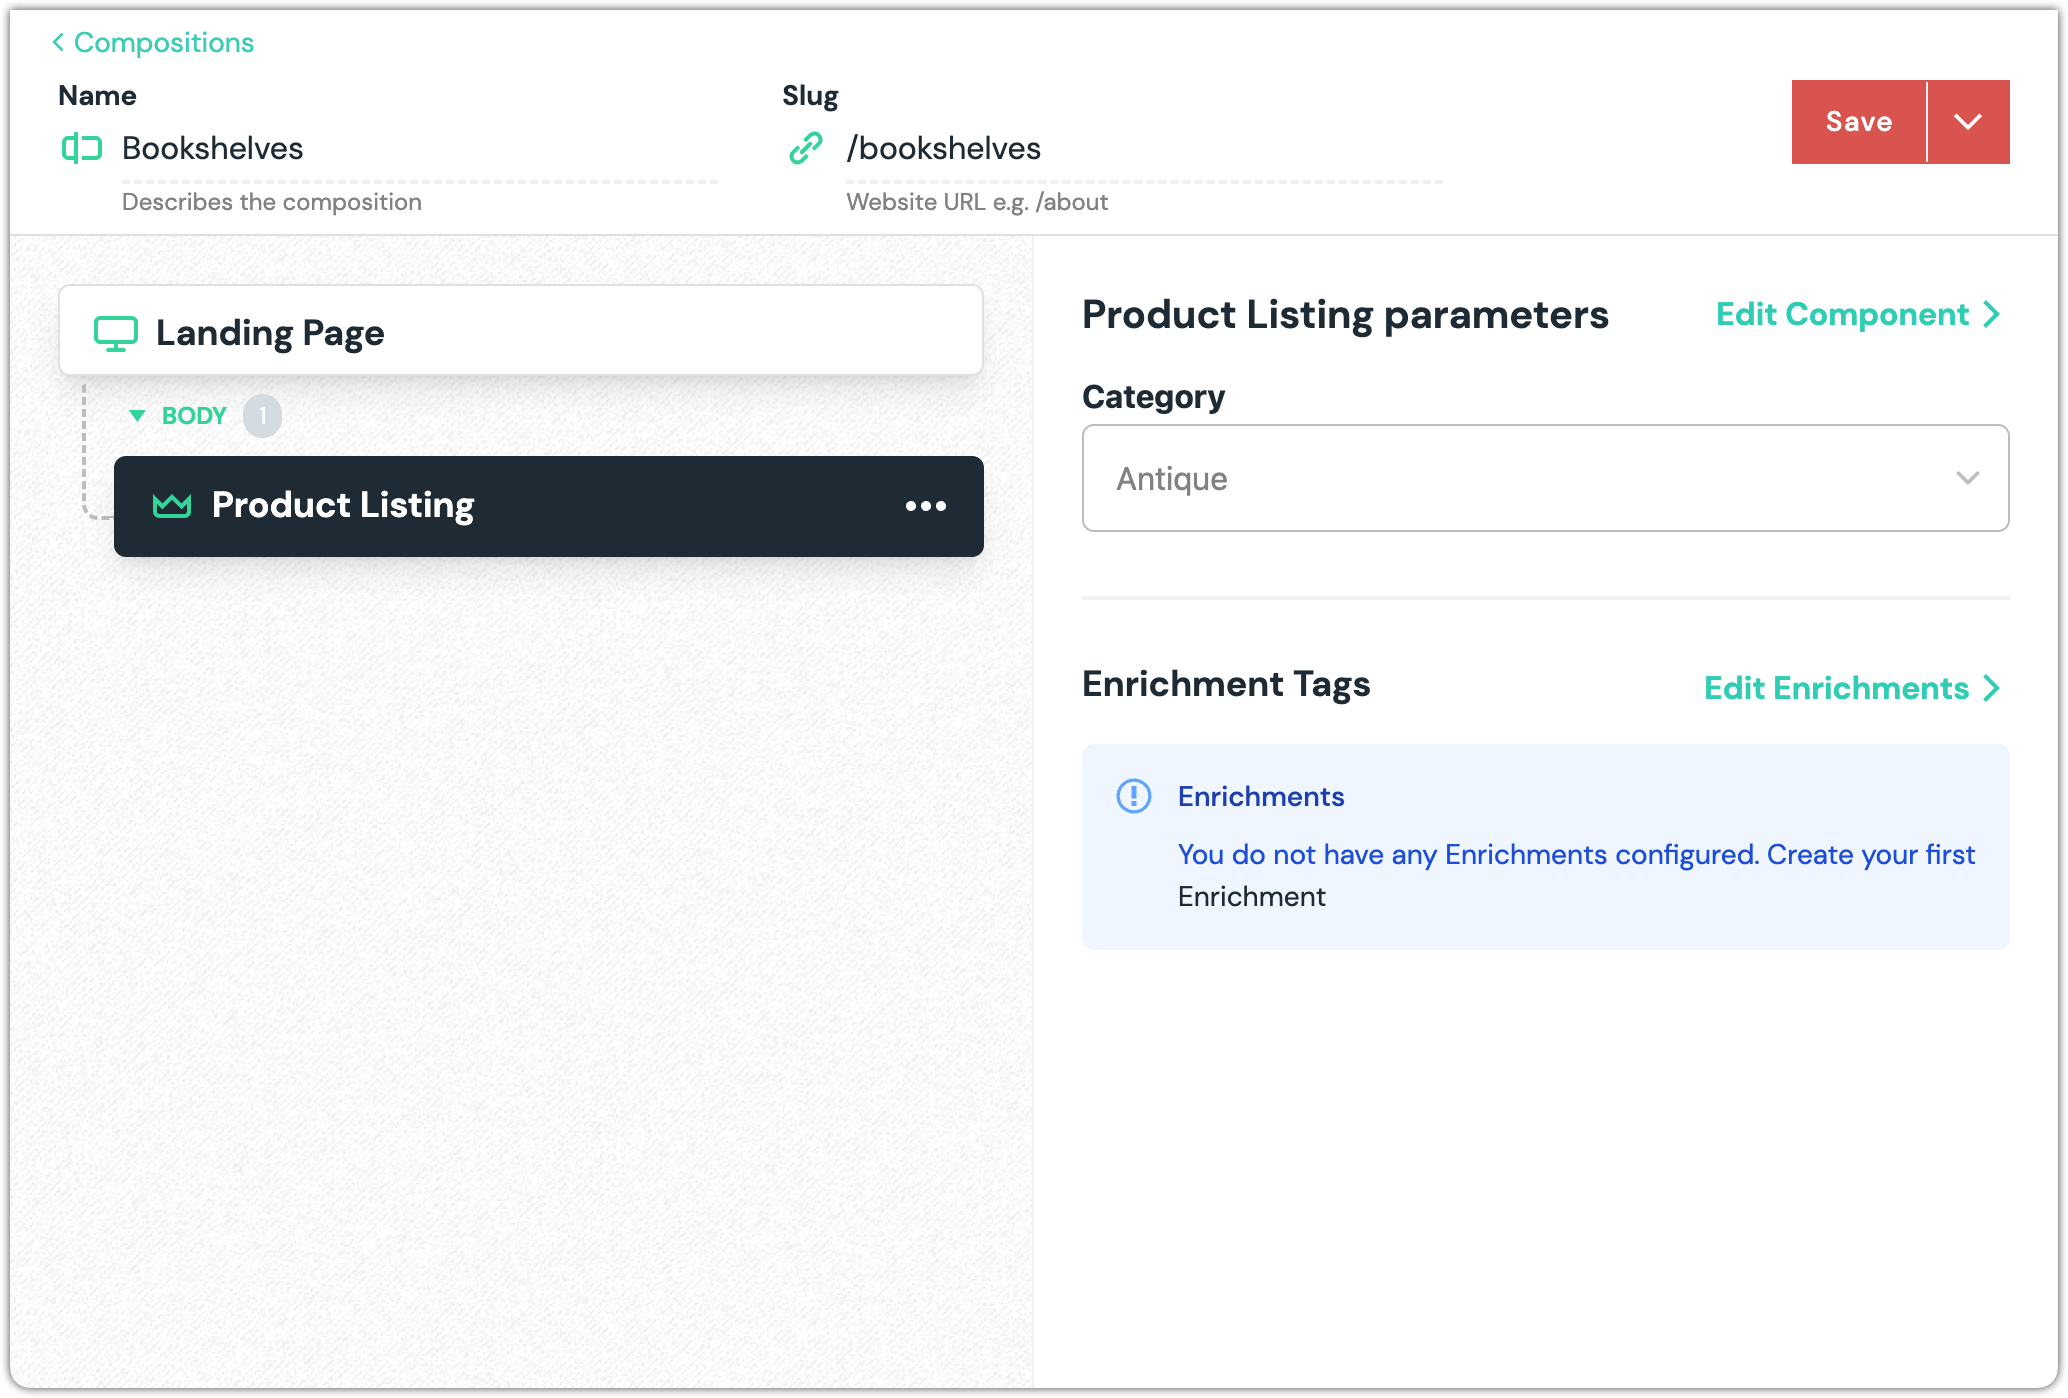Select the Landing Page root component

tap(520, 332)
